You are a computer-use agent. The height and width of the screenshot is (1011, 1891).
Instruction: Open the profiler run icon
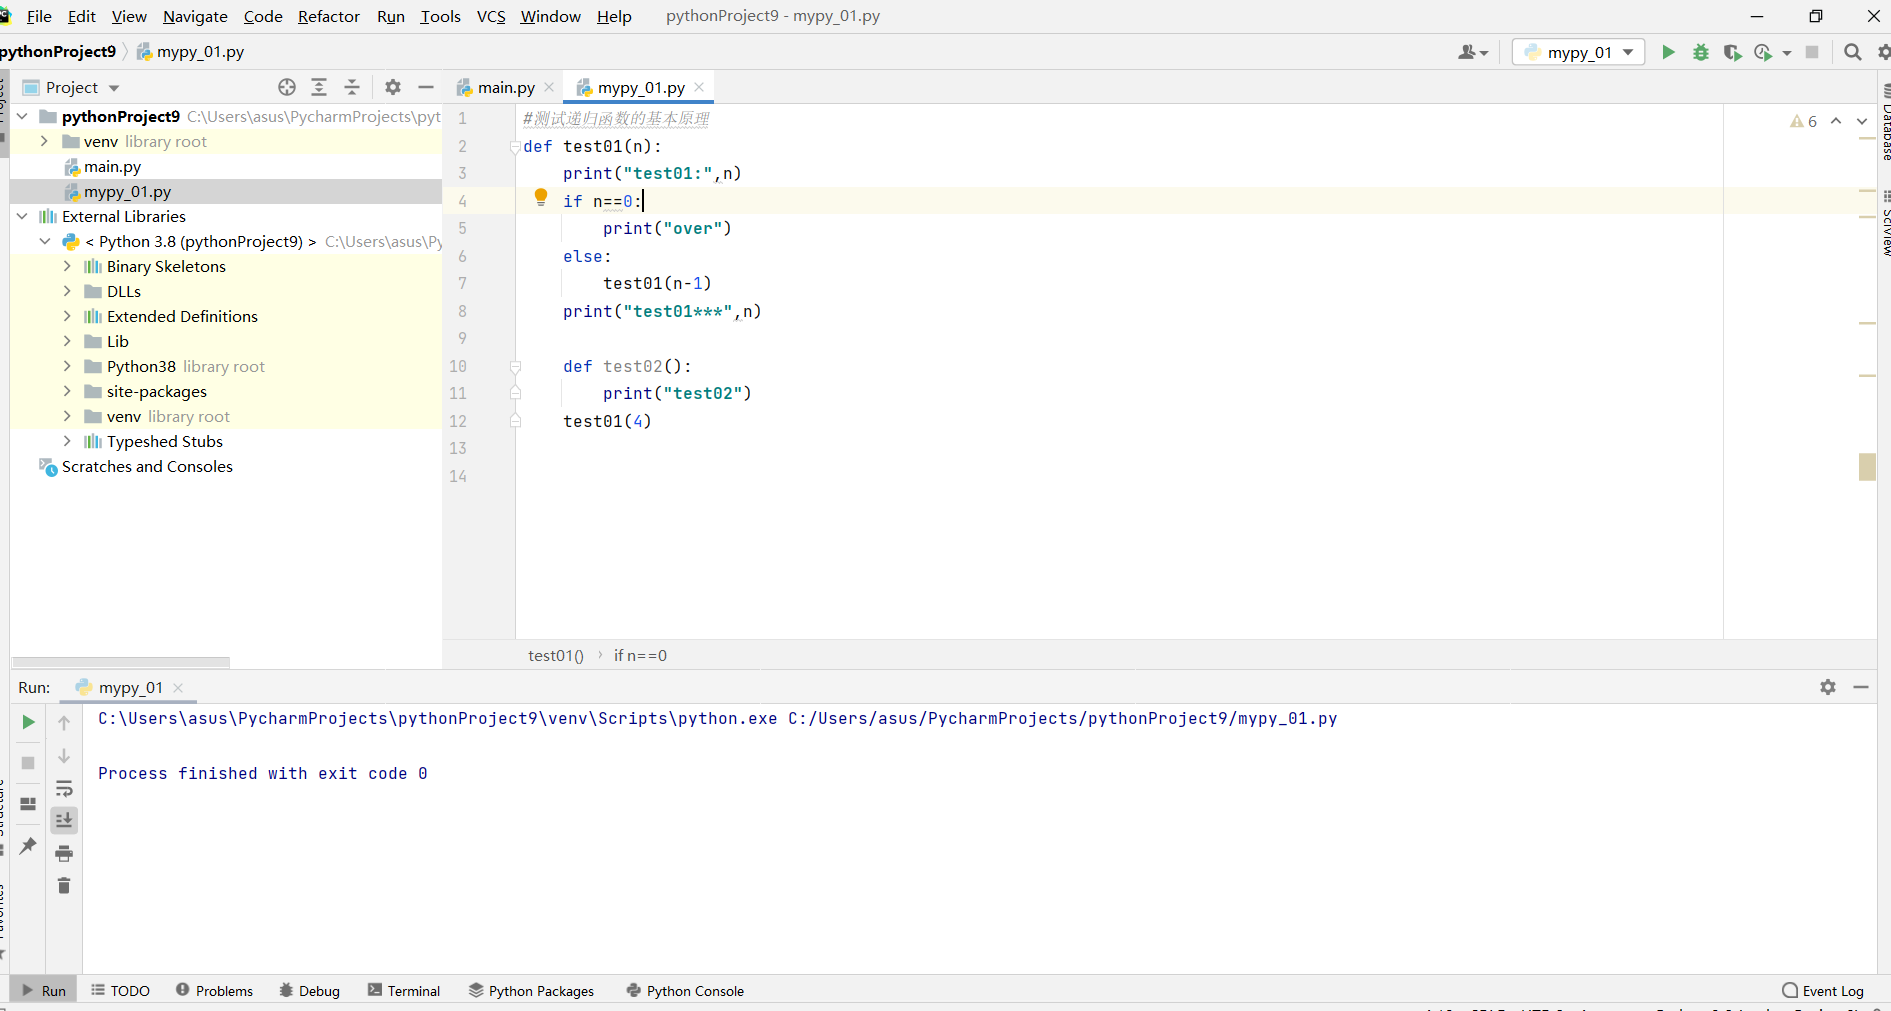pos(1763,52)
